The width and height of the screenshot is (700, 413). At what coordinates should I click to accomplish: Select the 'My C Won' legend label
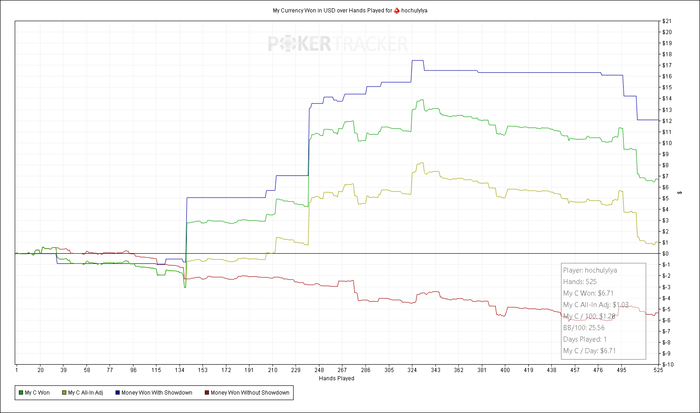[x=37, y=393]
